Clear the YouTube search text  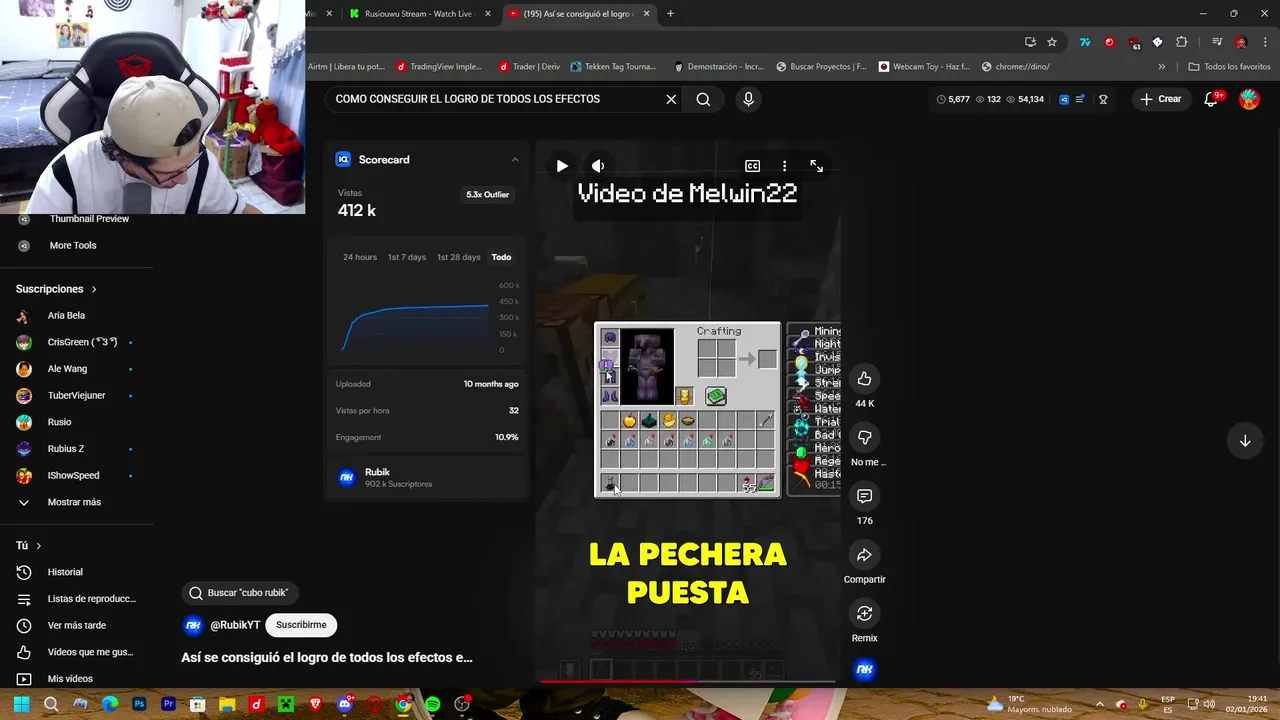tap(671, 99)
